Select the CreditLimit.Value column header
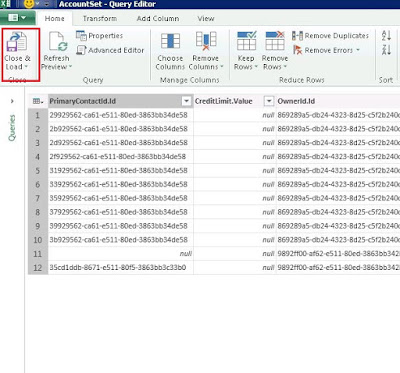The image size is (400, 373). tap(235, 101)
